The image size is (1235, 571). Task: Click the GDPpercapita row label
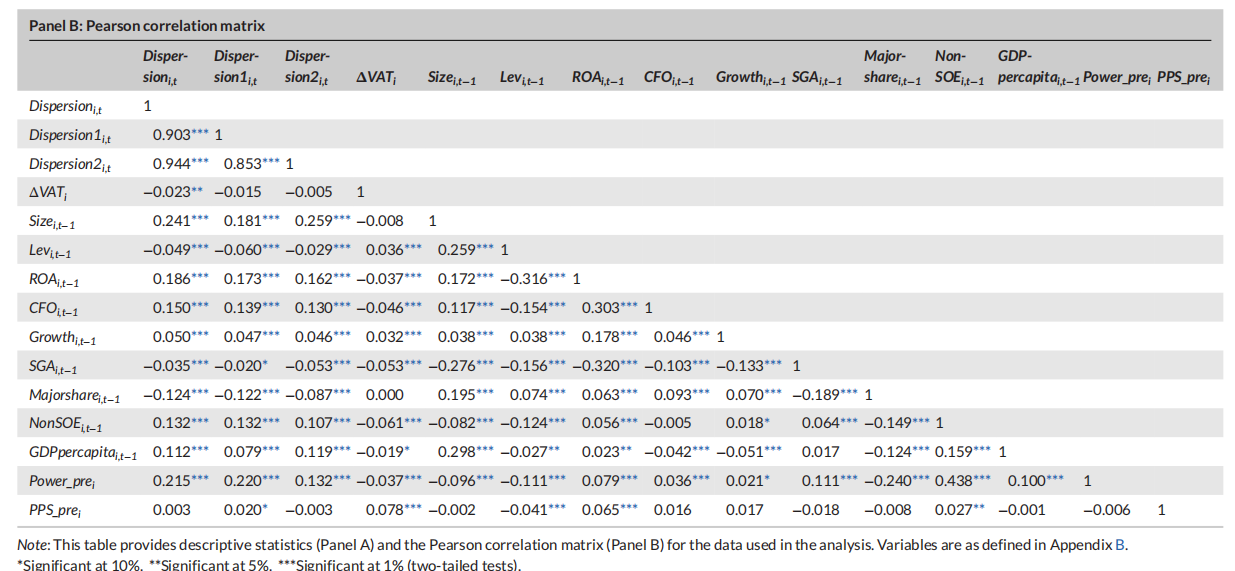click(x=81, y=452)
